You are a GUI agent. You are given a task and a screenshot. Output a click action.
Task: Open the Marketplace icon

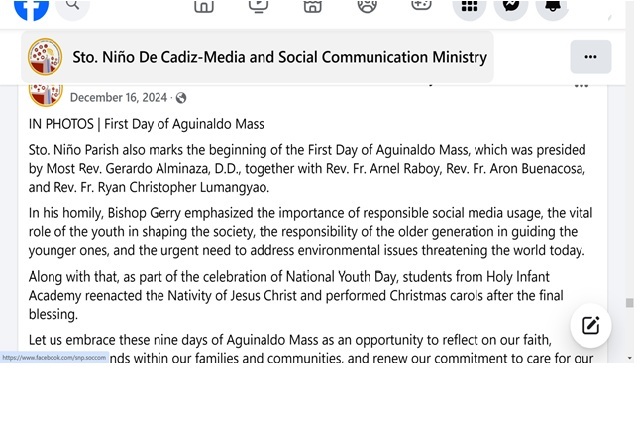click(x=313, y=7)
